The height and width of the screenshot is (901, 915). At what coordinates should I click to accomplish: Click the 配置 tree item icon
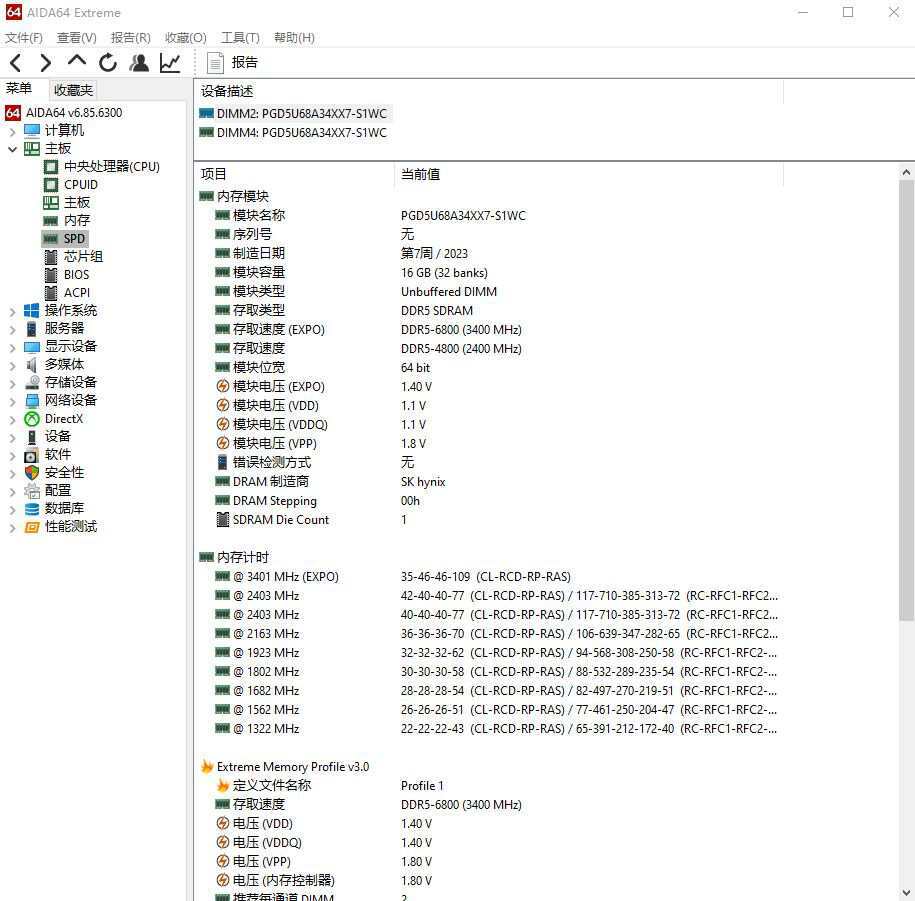pos(32,491)
